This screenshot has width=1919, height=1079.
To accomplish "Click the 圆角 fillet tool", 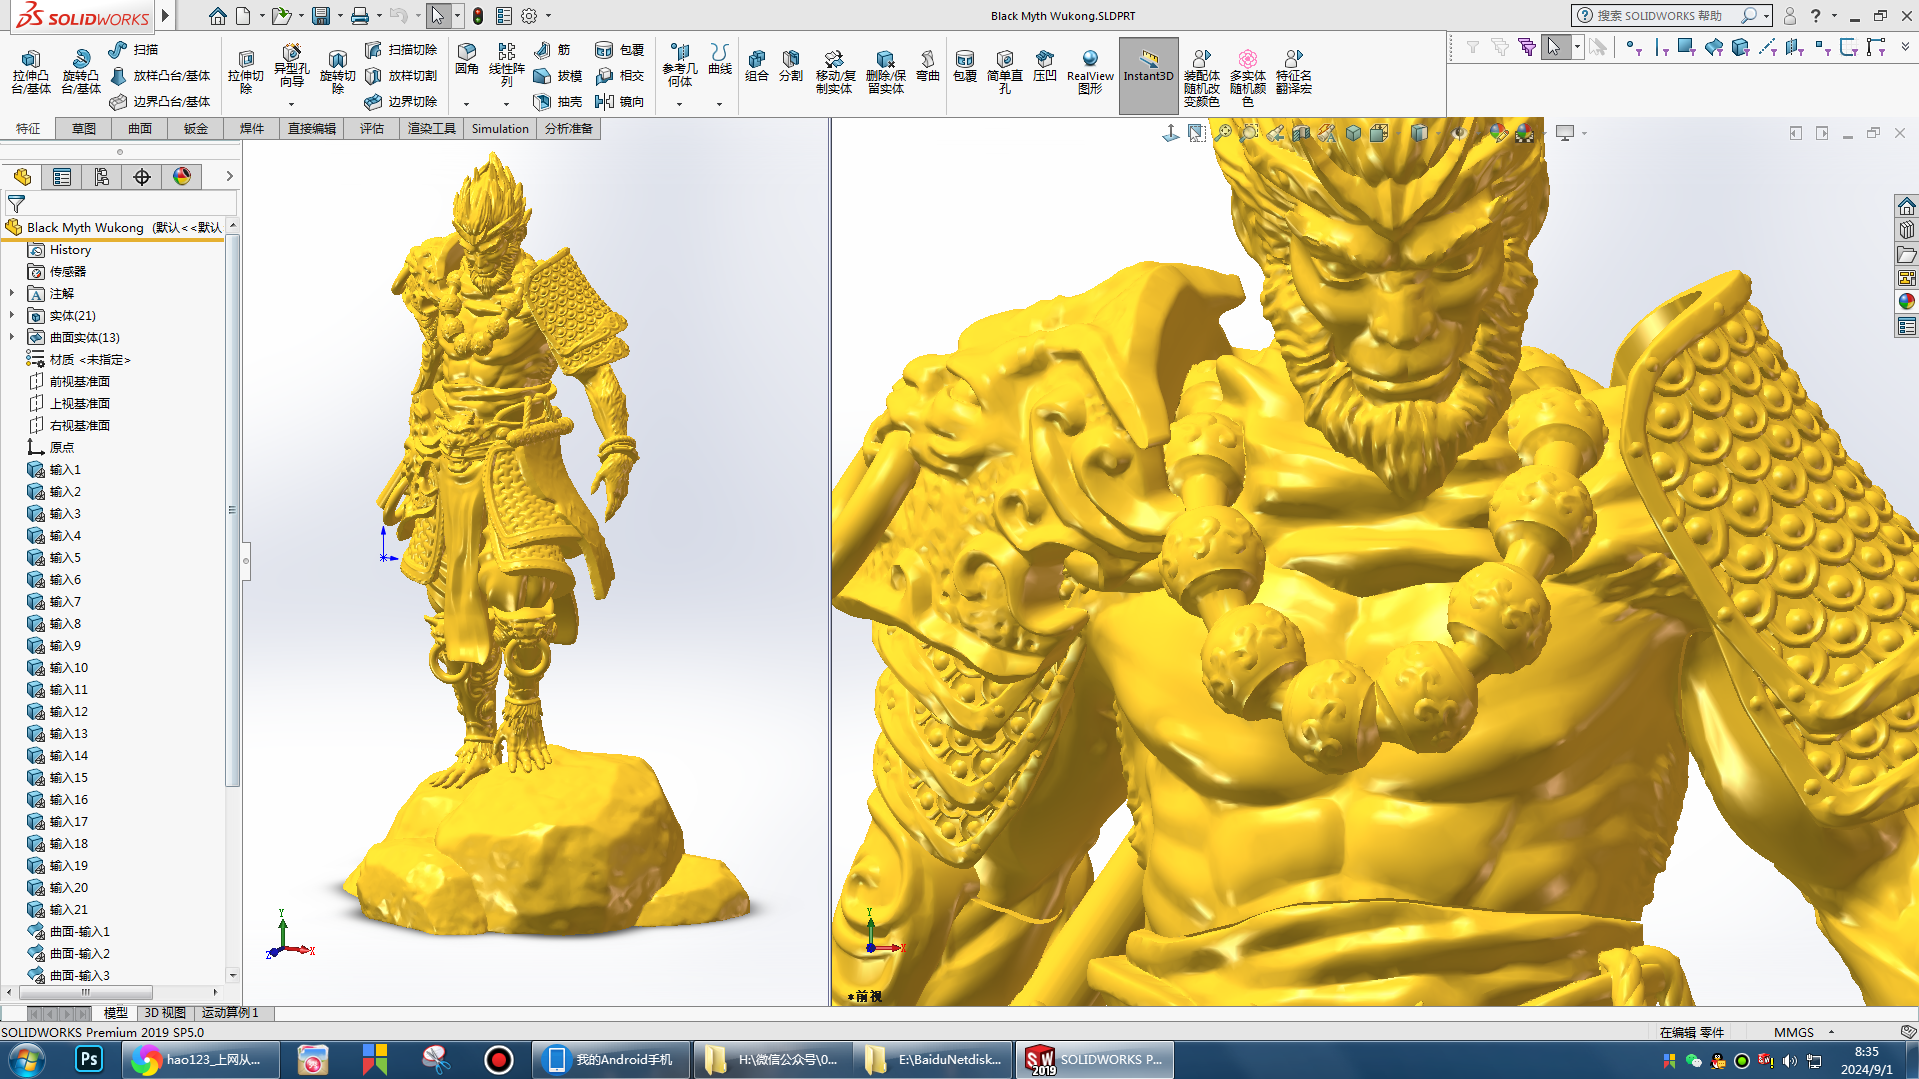I will pyautogui.click(x=466, y=59).
